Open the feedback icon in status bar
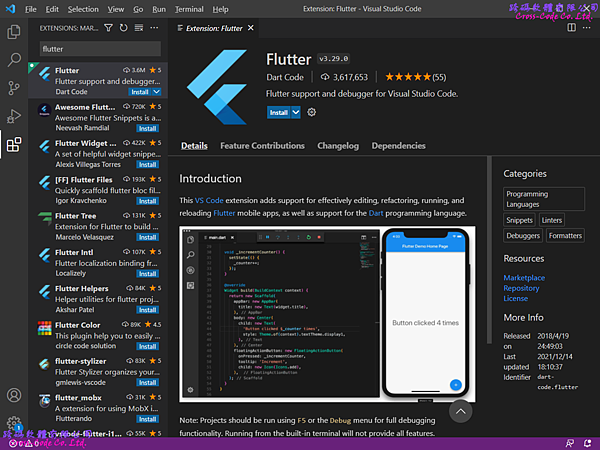600x450 pixels. pos(570,443)
